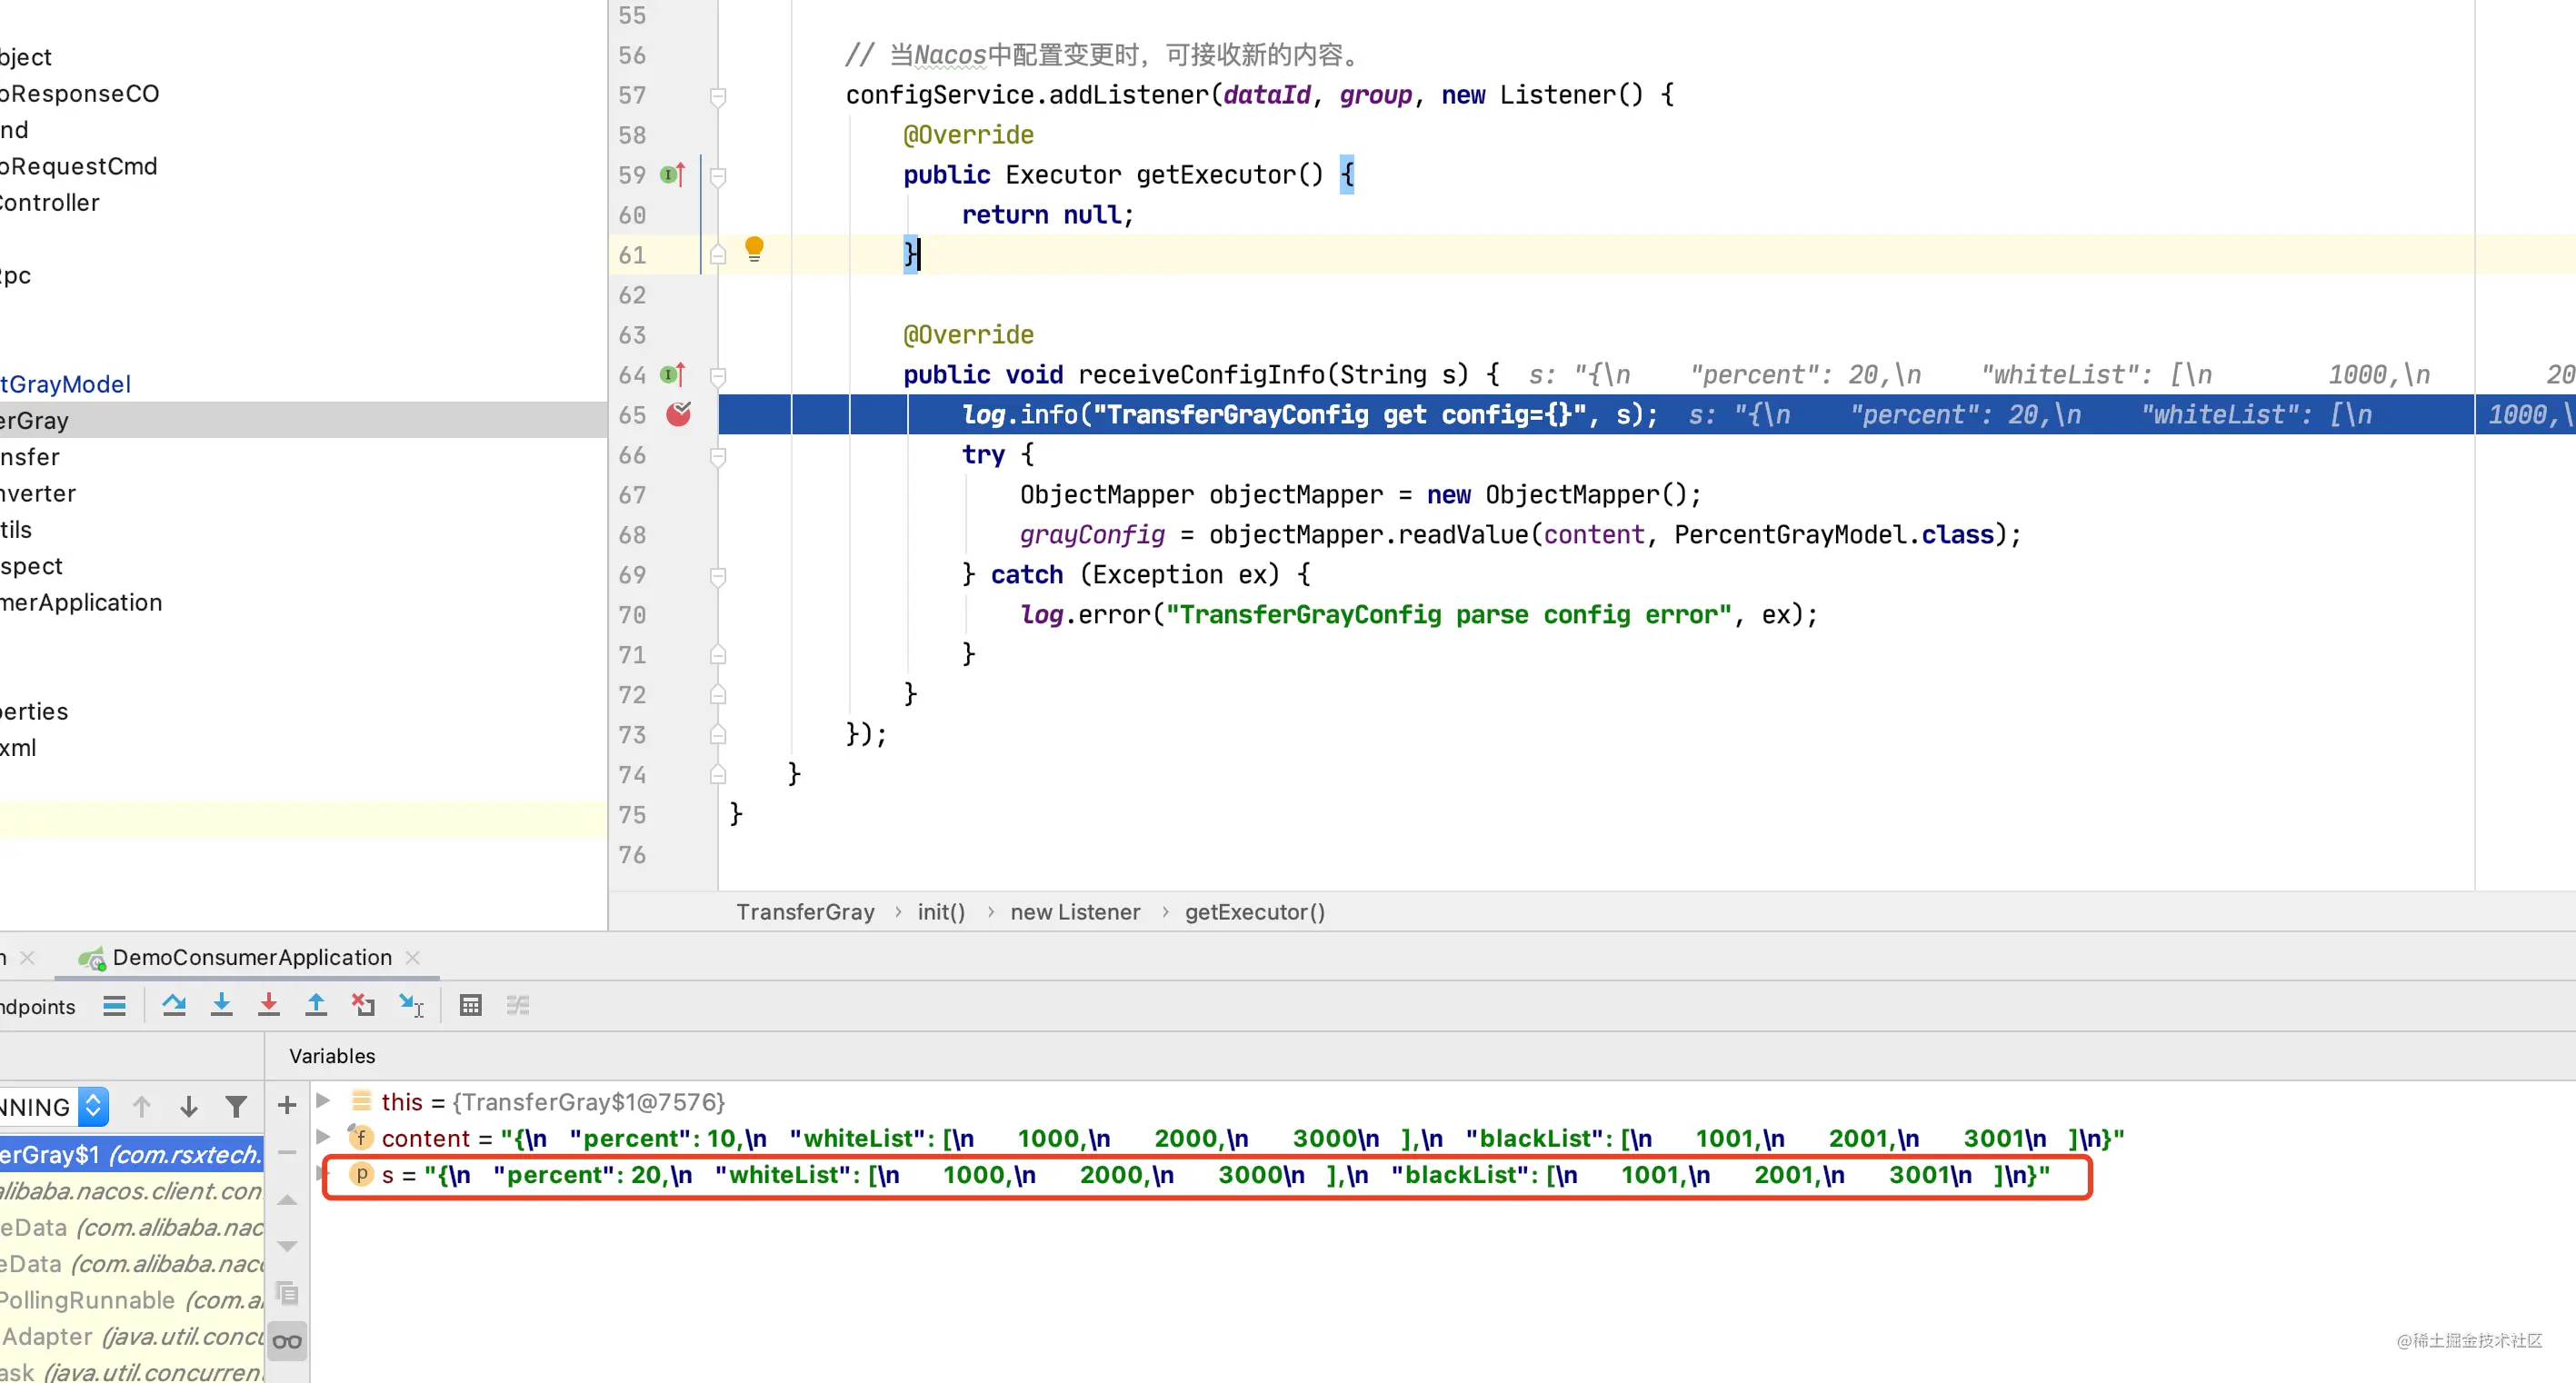This screenshot has height=1383, width=2576.
Task: Select 'erties' file in project tree
Action: click(34, 711)
